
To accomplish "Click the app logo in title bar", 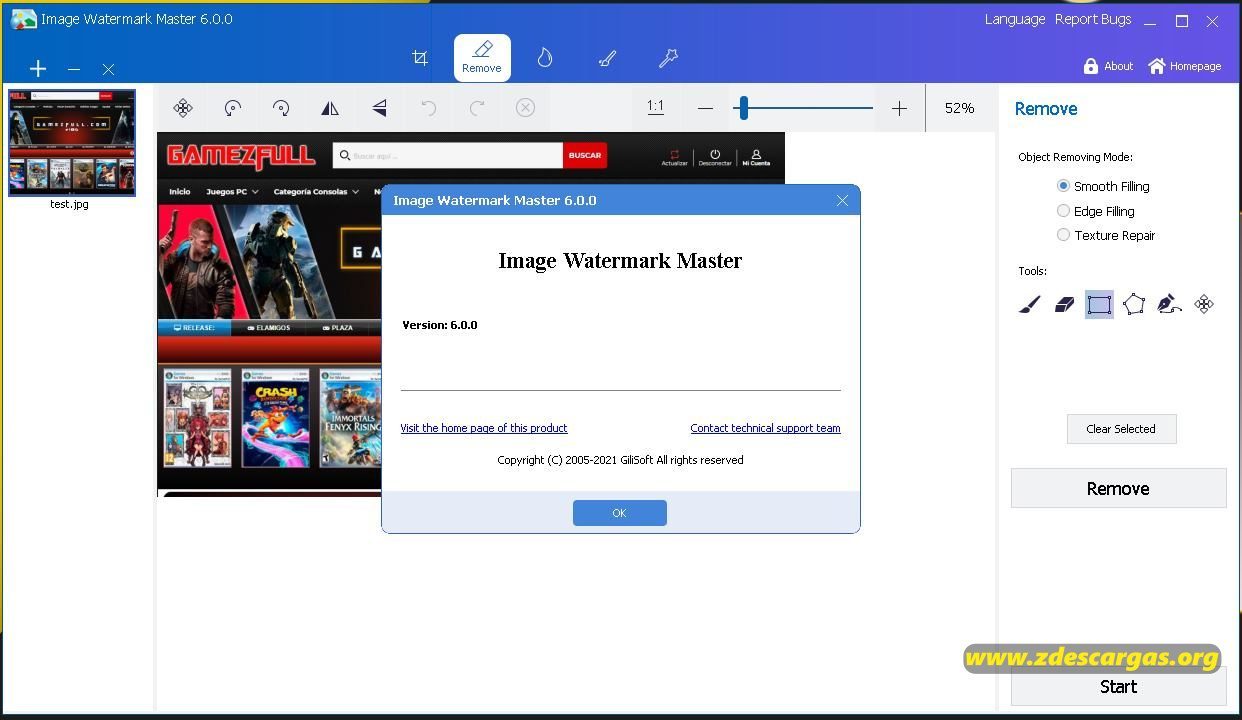I will pos(23,19).
